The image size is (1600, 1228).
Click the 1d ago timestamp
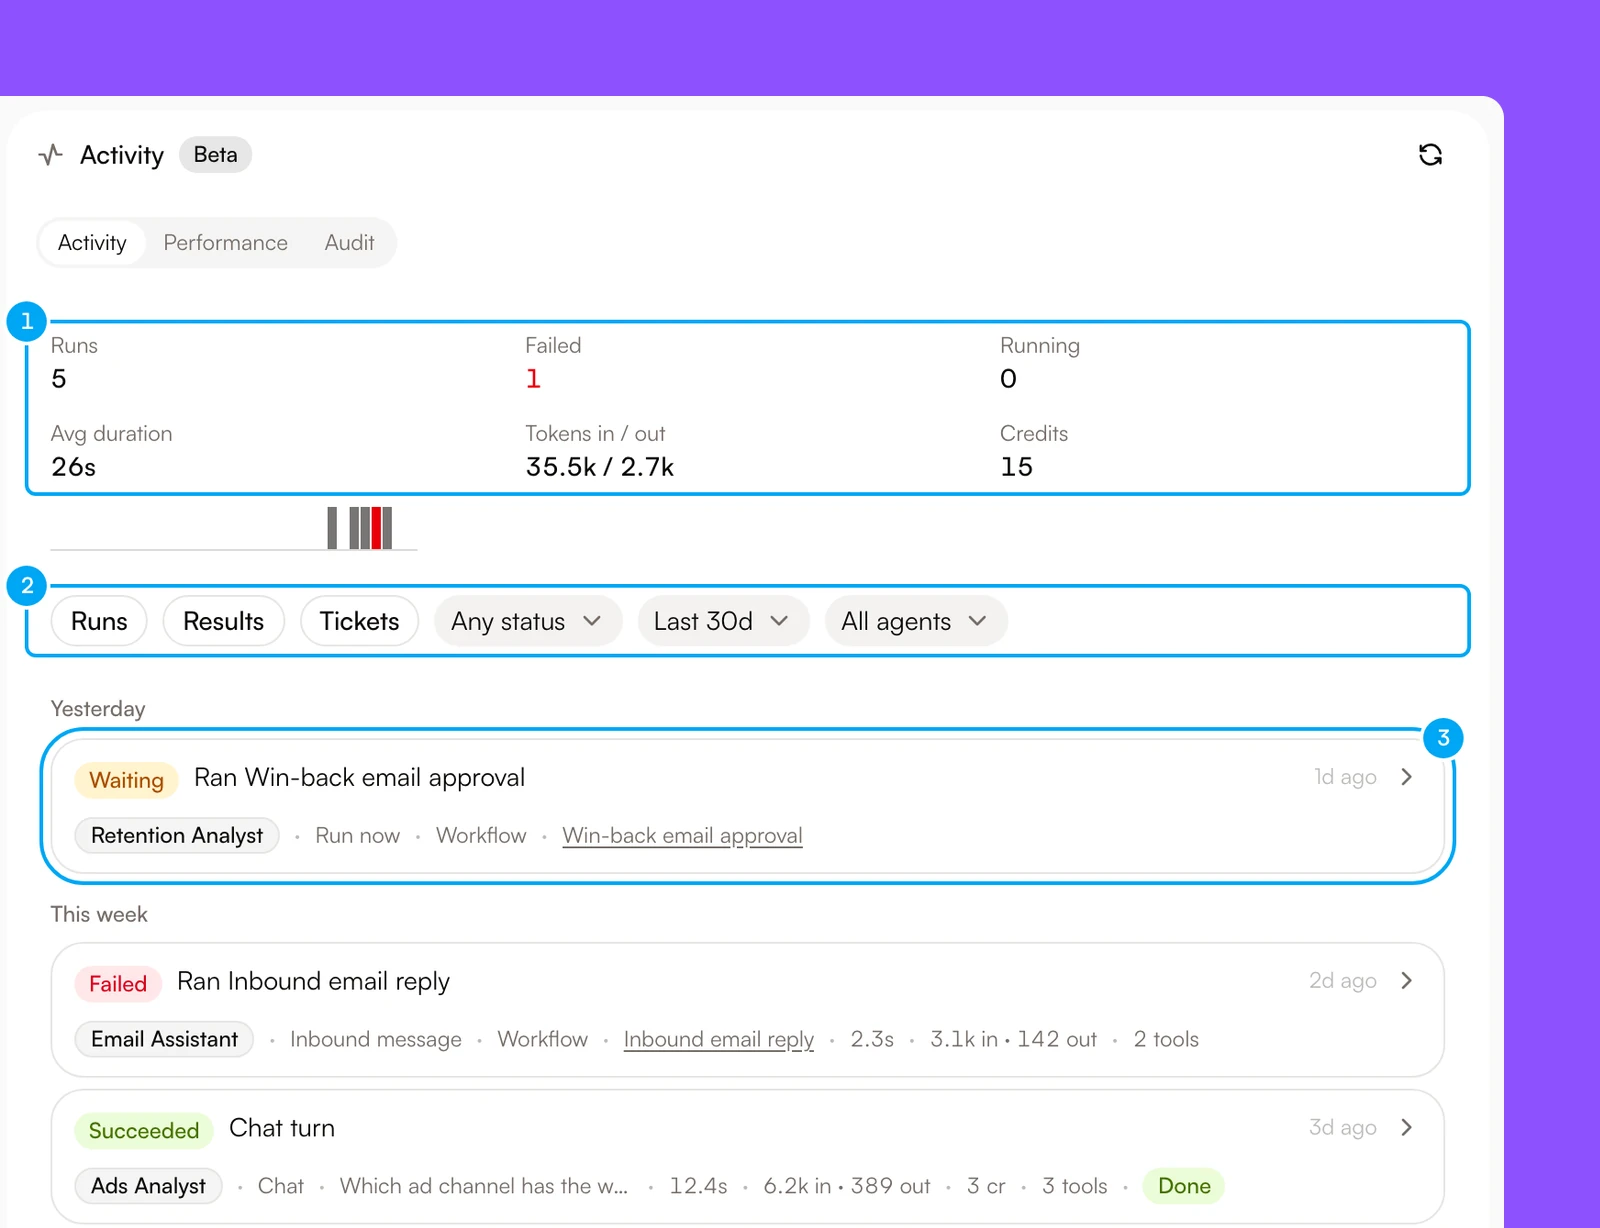pos(1345,777)
